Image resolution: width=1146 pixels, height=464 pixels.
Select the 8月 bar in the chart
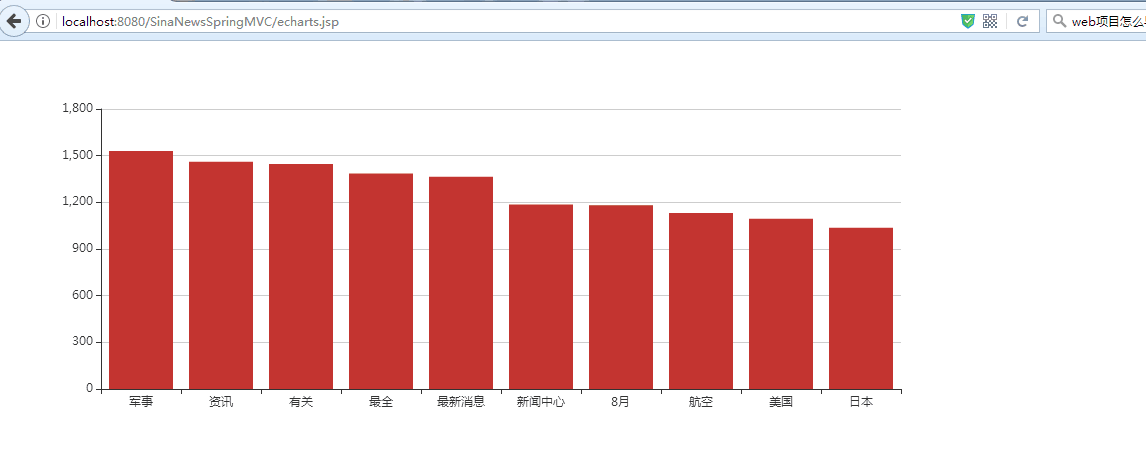tap(621, 297)
